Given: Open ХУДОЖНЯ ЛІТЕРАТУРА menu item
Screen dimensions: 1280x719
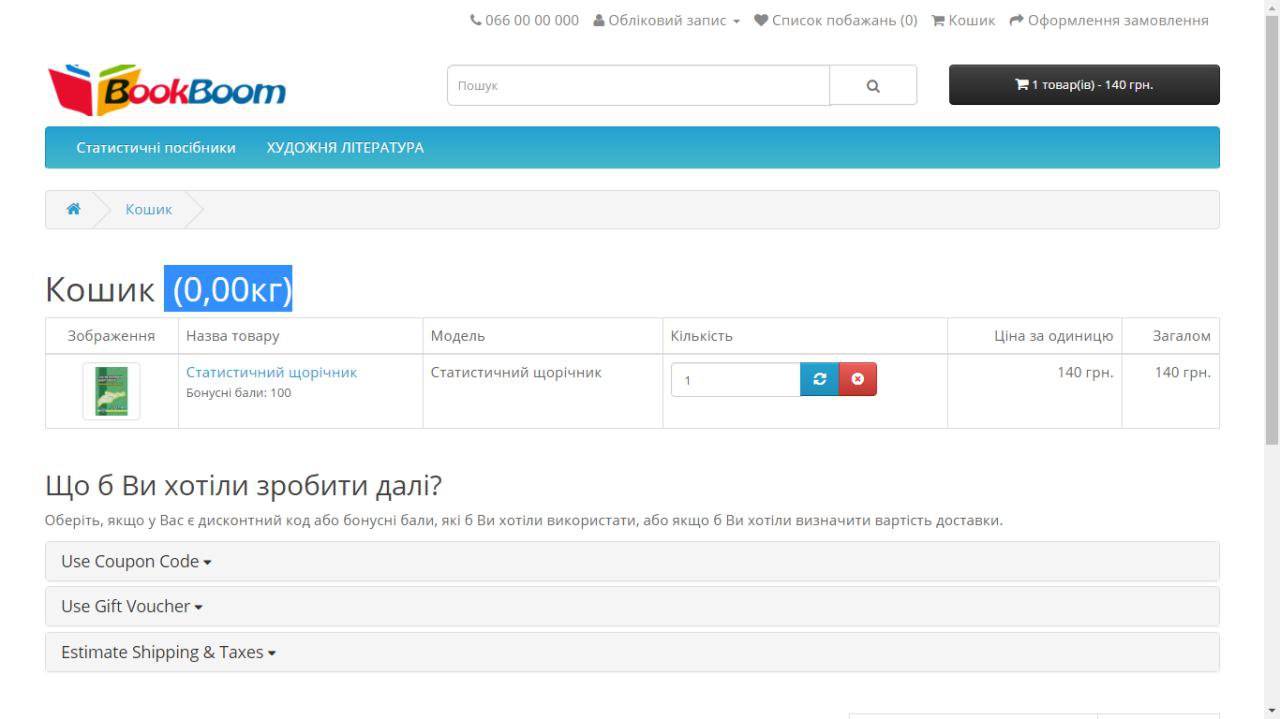Looking at the screenshot, I should (345, 147).
